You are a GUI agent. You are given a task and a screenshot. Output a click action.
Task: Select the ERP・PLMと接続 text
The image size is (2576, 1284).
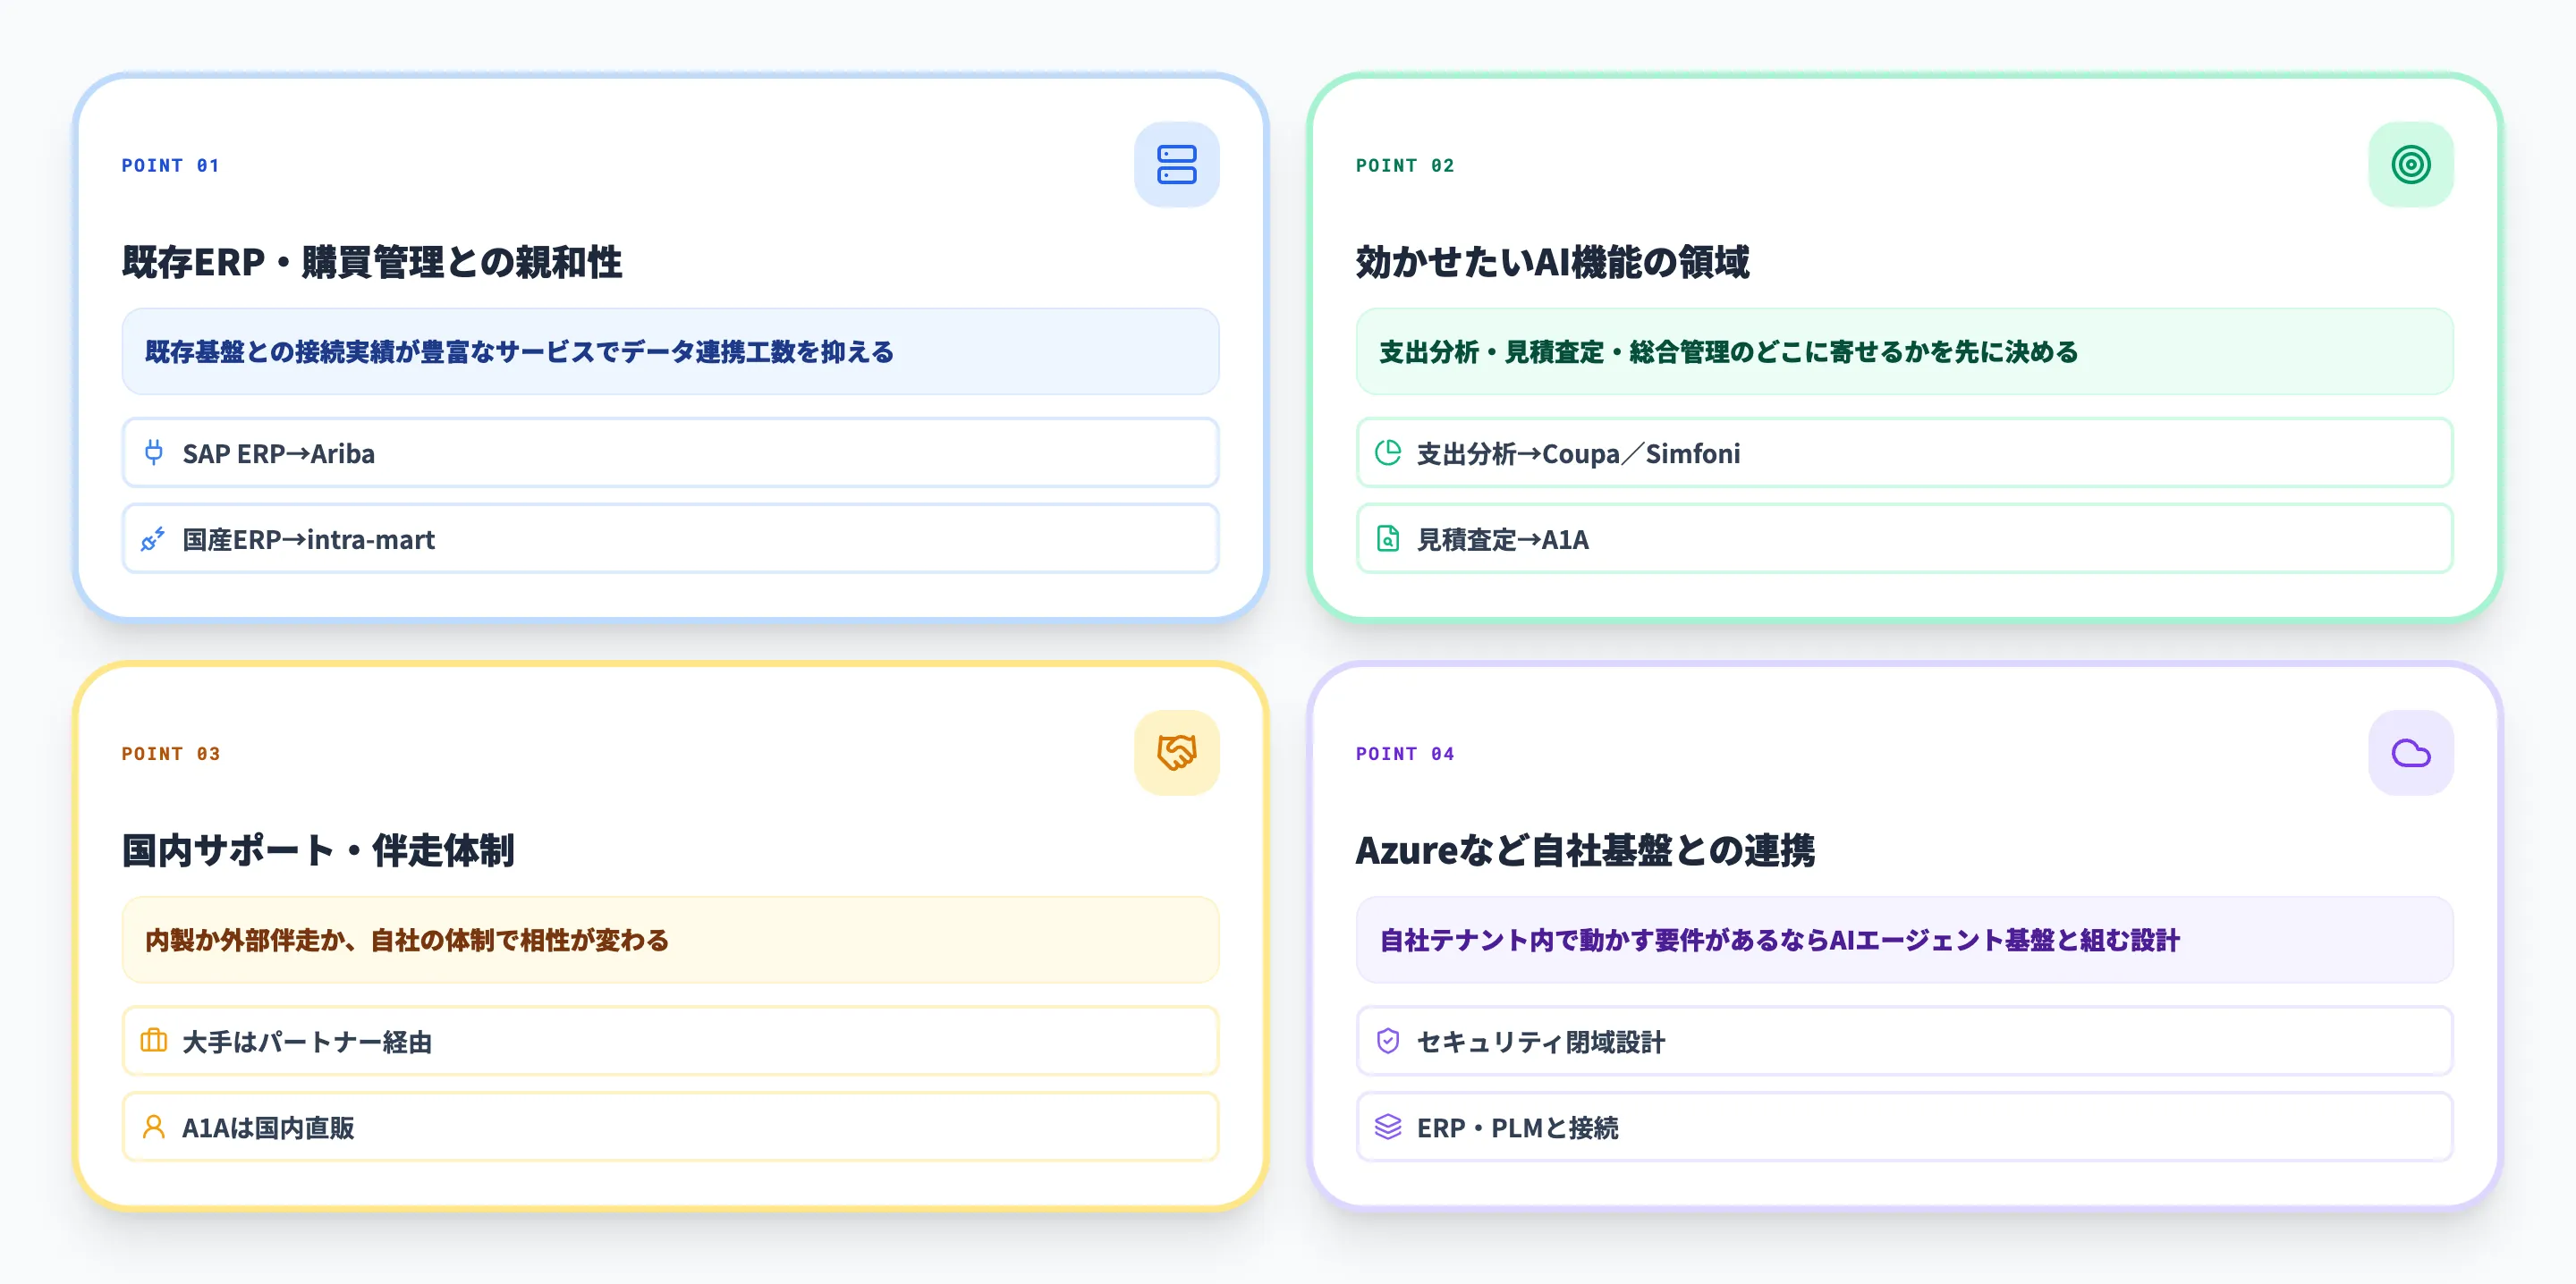coord(1517,1128)
